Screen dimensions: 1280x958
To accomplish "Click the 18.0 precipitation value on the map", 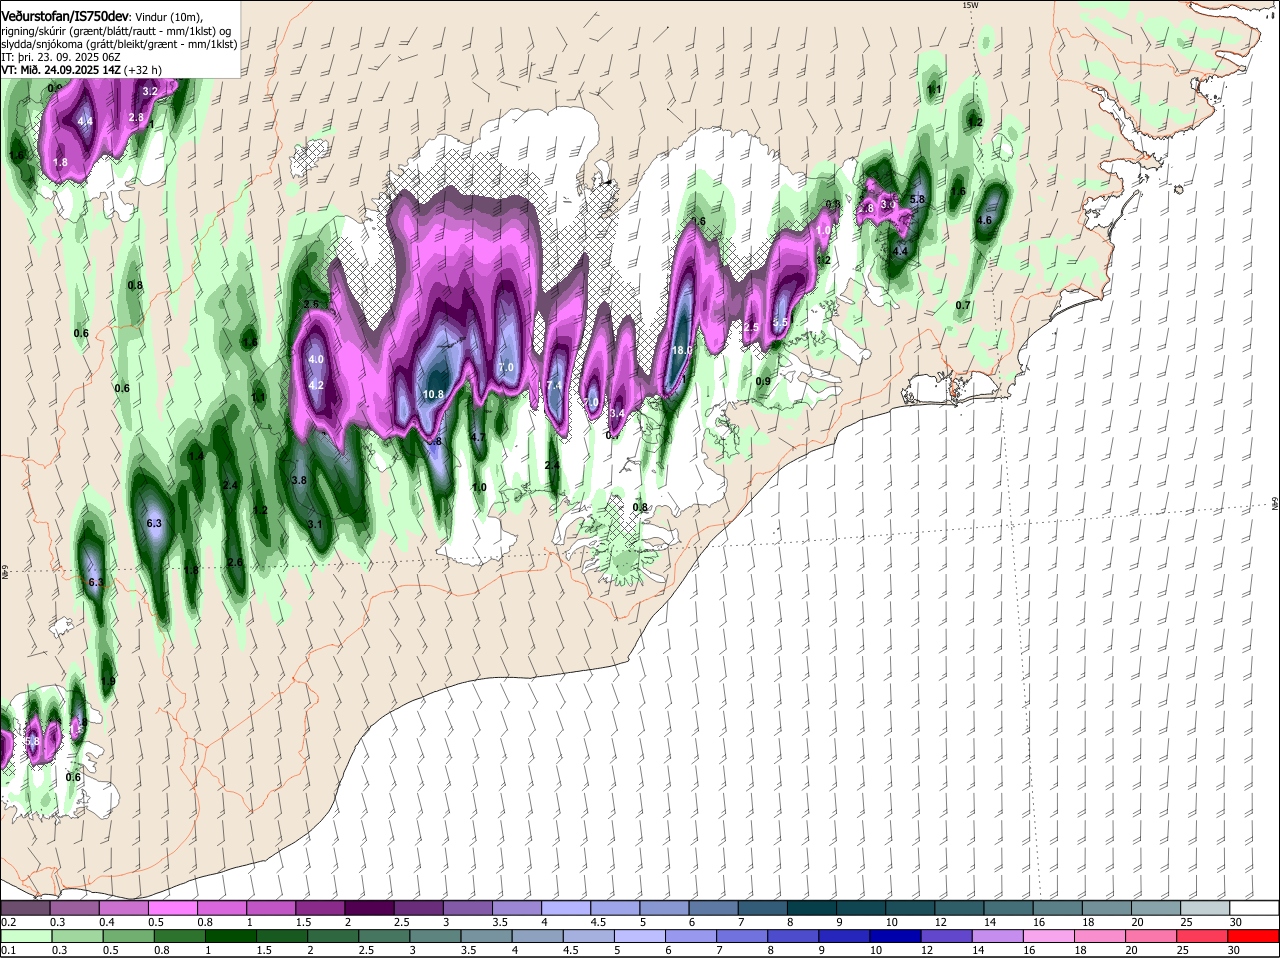I will tap(682, 351).
